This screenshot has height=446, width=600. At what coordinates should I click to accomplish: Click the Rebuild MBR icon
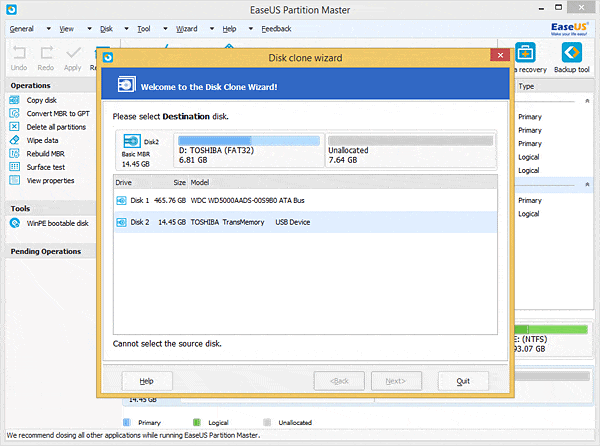click(14, 153)
